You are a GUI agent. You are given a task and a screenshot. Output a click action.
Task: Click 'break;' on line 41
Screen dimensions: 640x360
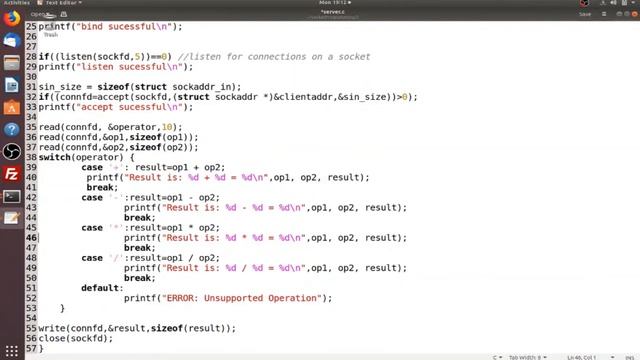coord(102,188)
